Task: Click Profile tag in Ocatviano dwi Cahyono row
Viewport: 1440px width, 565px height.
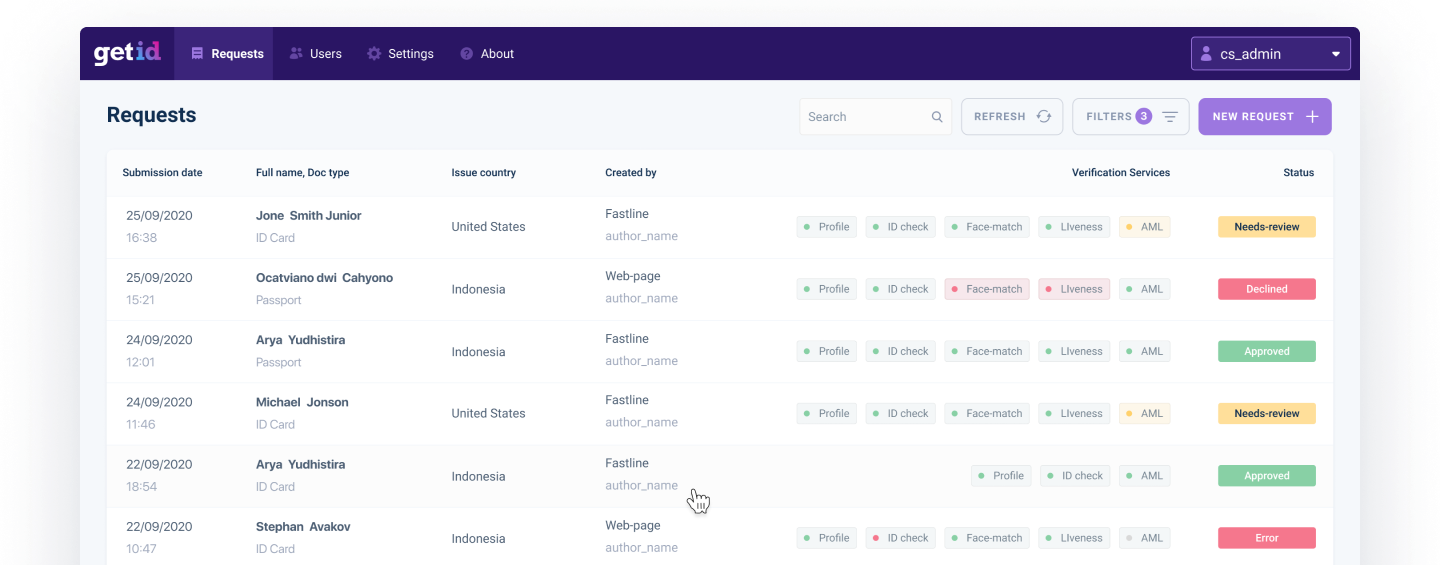Action: click(x=826, y=289)
